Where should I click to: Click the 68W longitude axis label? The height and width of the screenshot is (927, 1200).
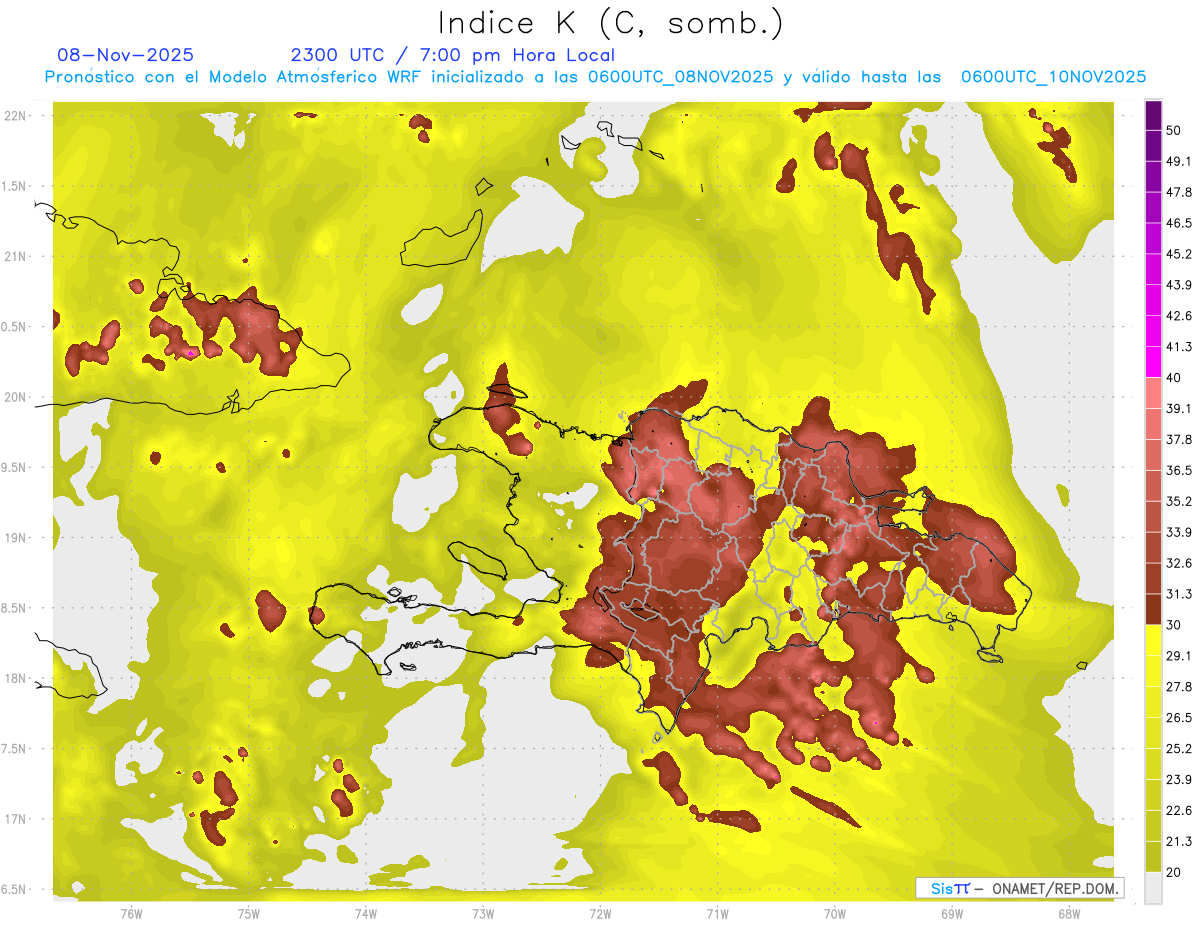1069,914
